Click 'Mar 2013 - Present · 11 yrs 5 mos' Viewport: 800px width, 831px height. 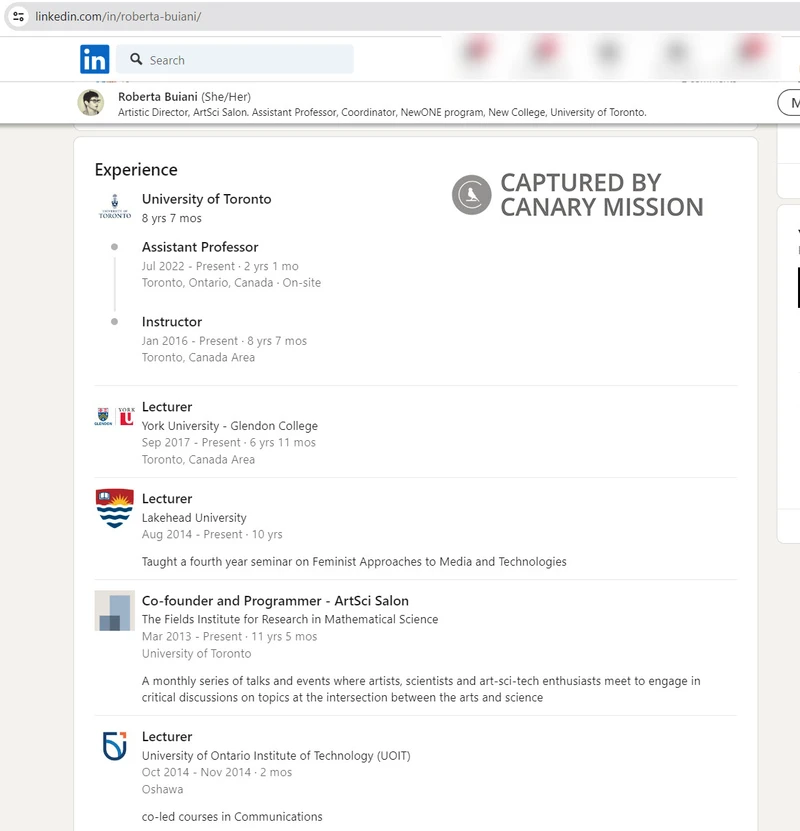tap(229, 636)
